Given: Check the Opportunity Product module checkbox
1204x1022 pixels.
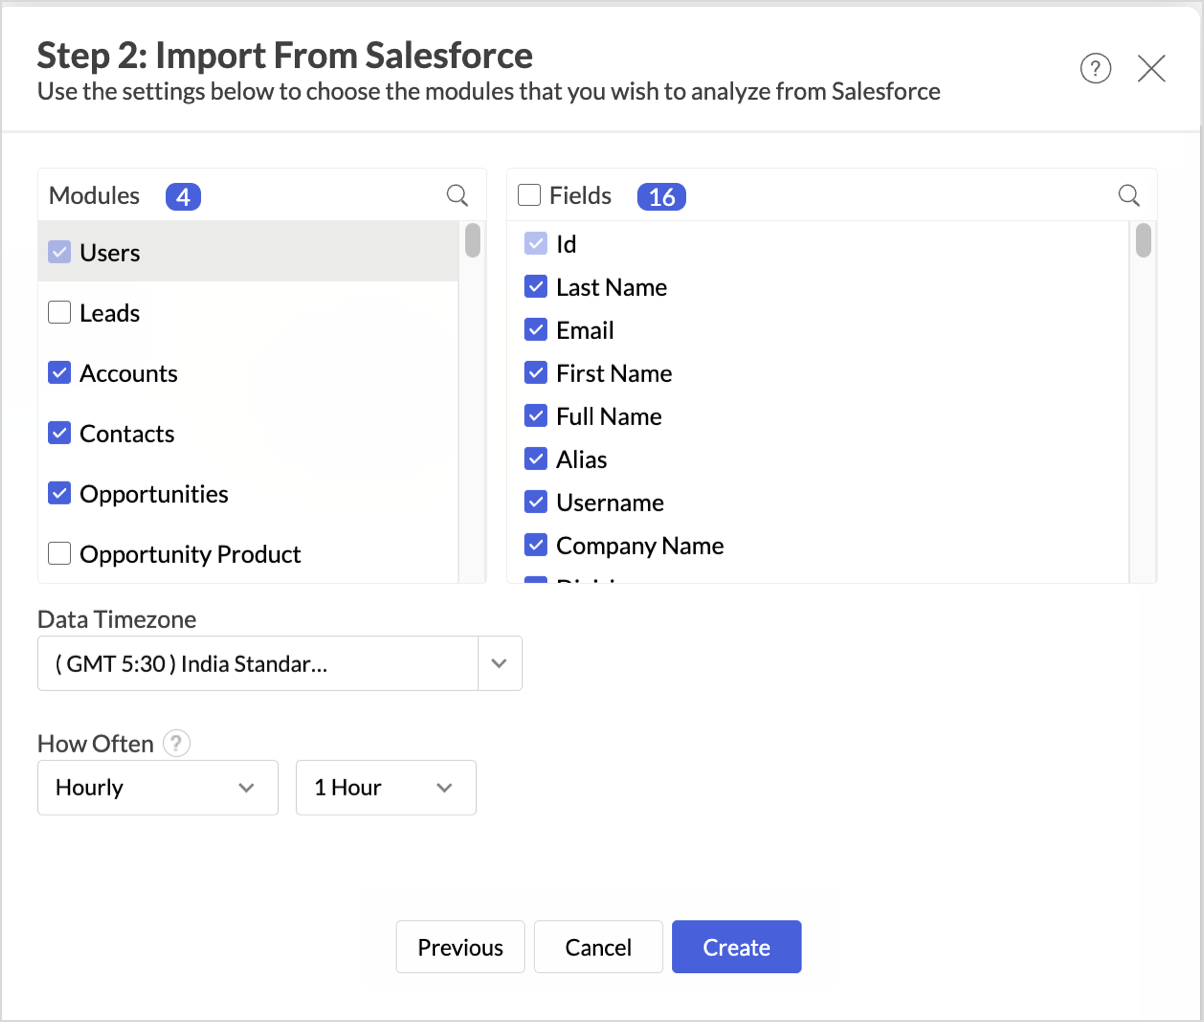Looking at the screenshot, I should coord(60,553).
